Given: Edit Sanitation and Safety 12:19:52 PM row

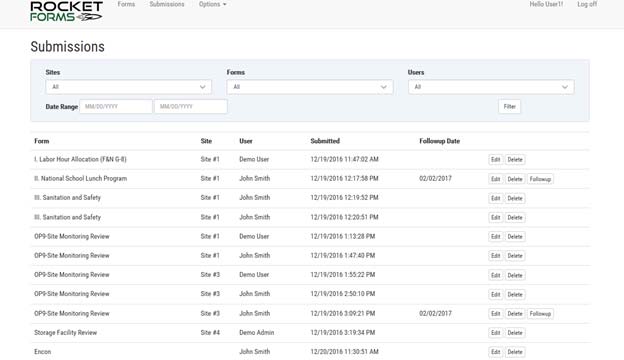Looking at the screenshot, I should [495, 198].
